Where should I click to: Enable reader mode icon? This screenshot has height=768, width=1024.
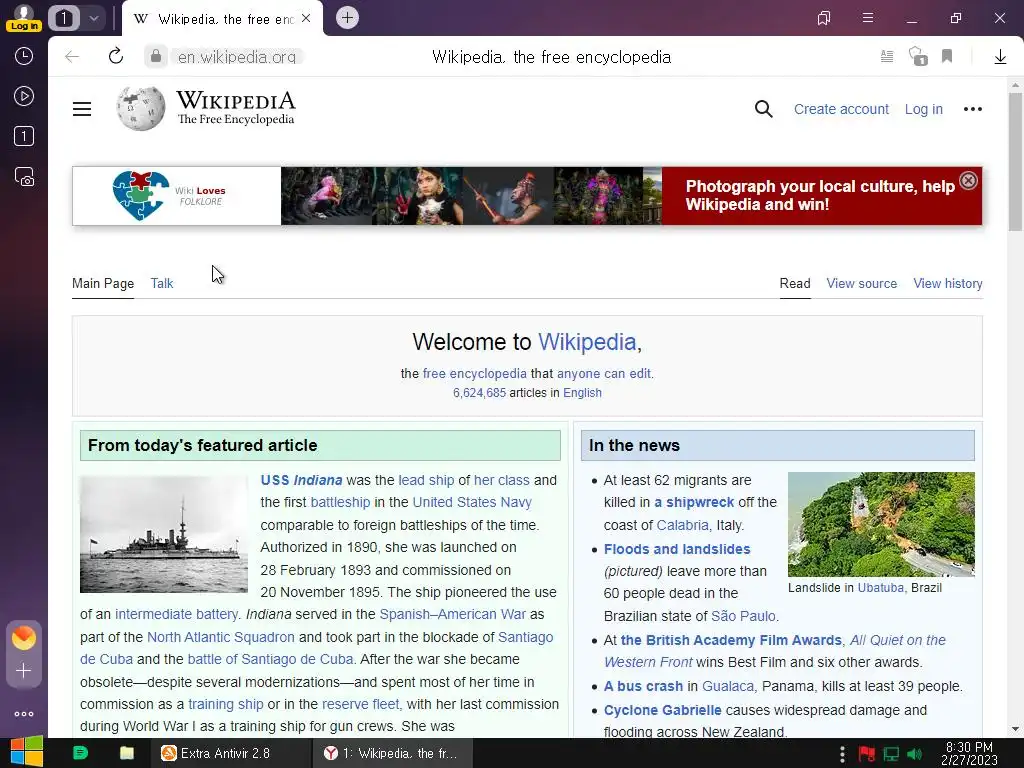(x=887, y=57)
